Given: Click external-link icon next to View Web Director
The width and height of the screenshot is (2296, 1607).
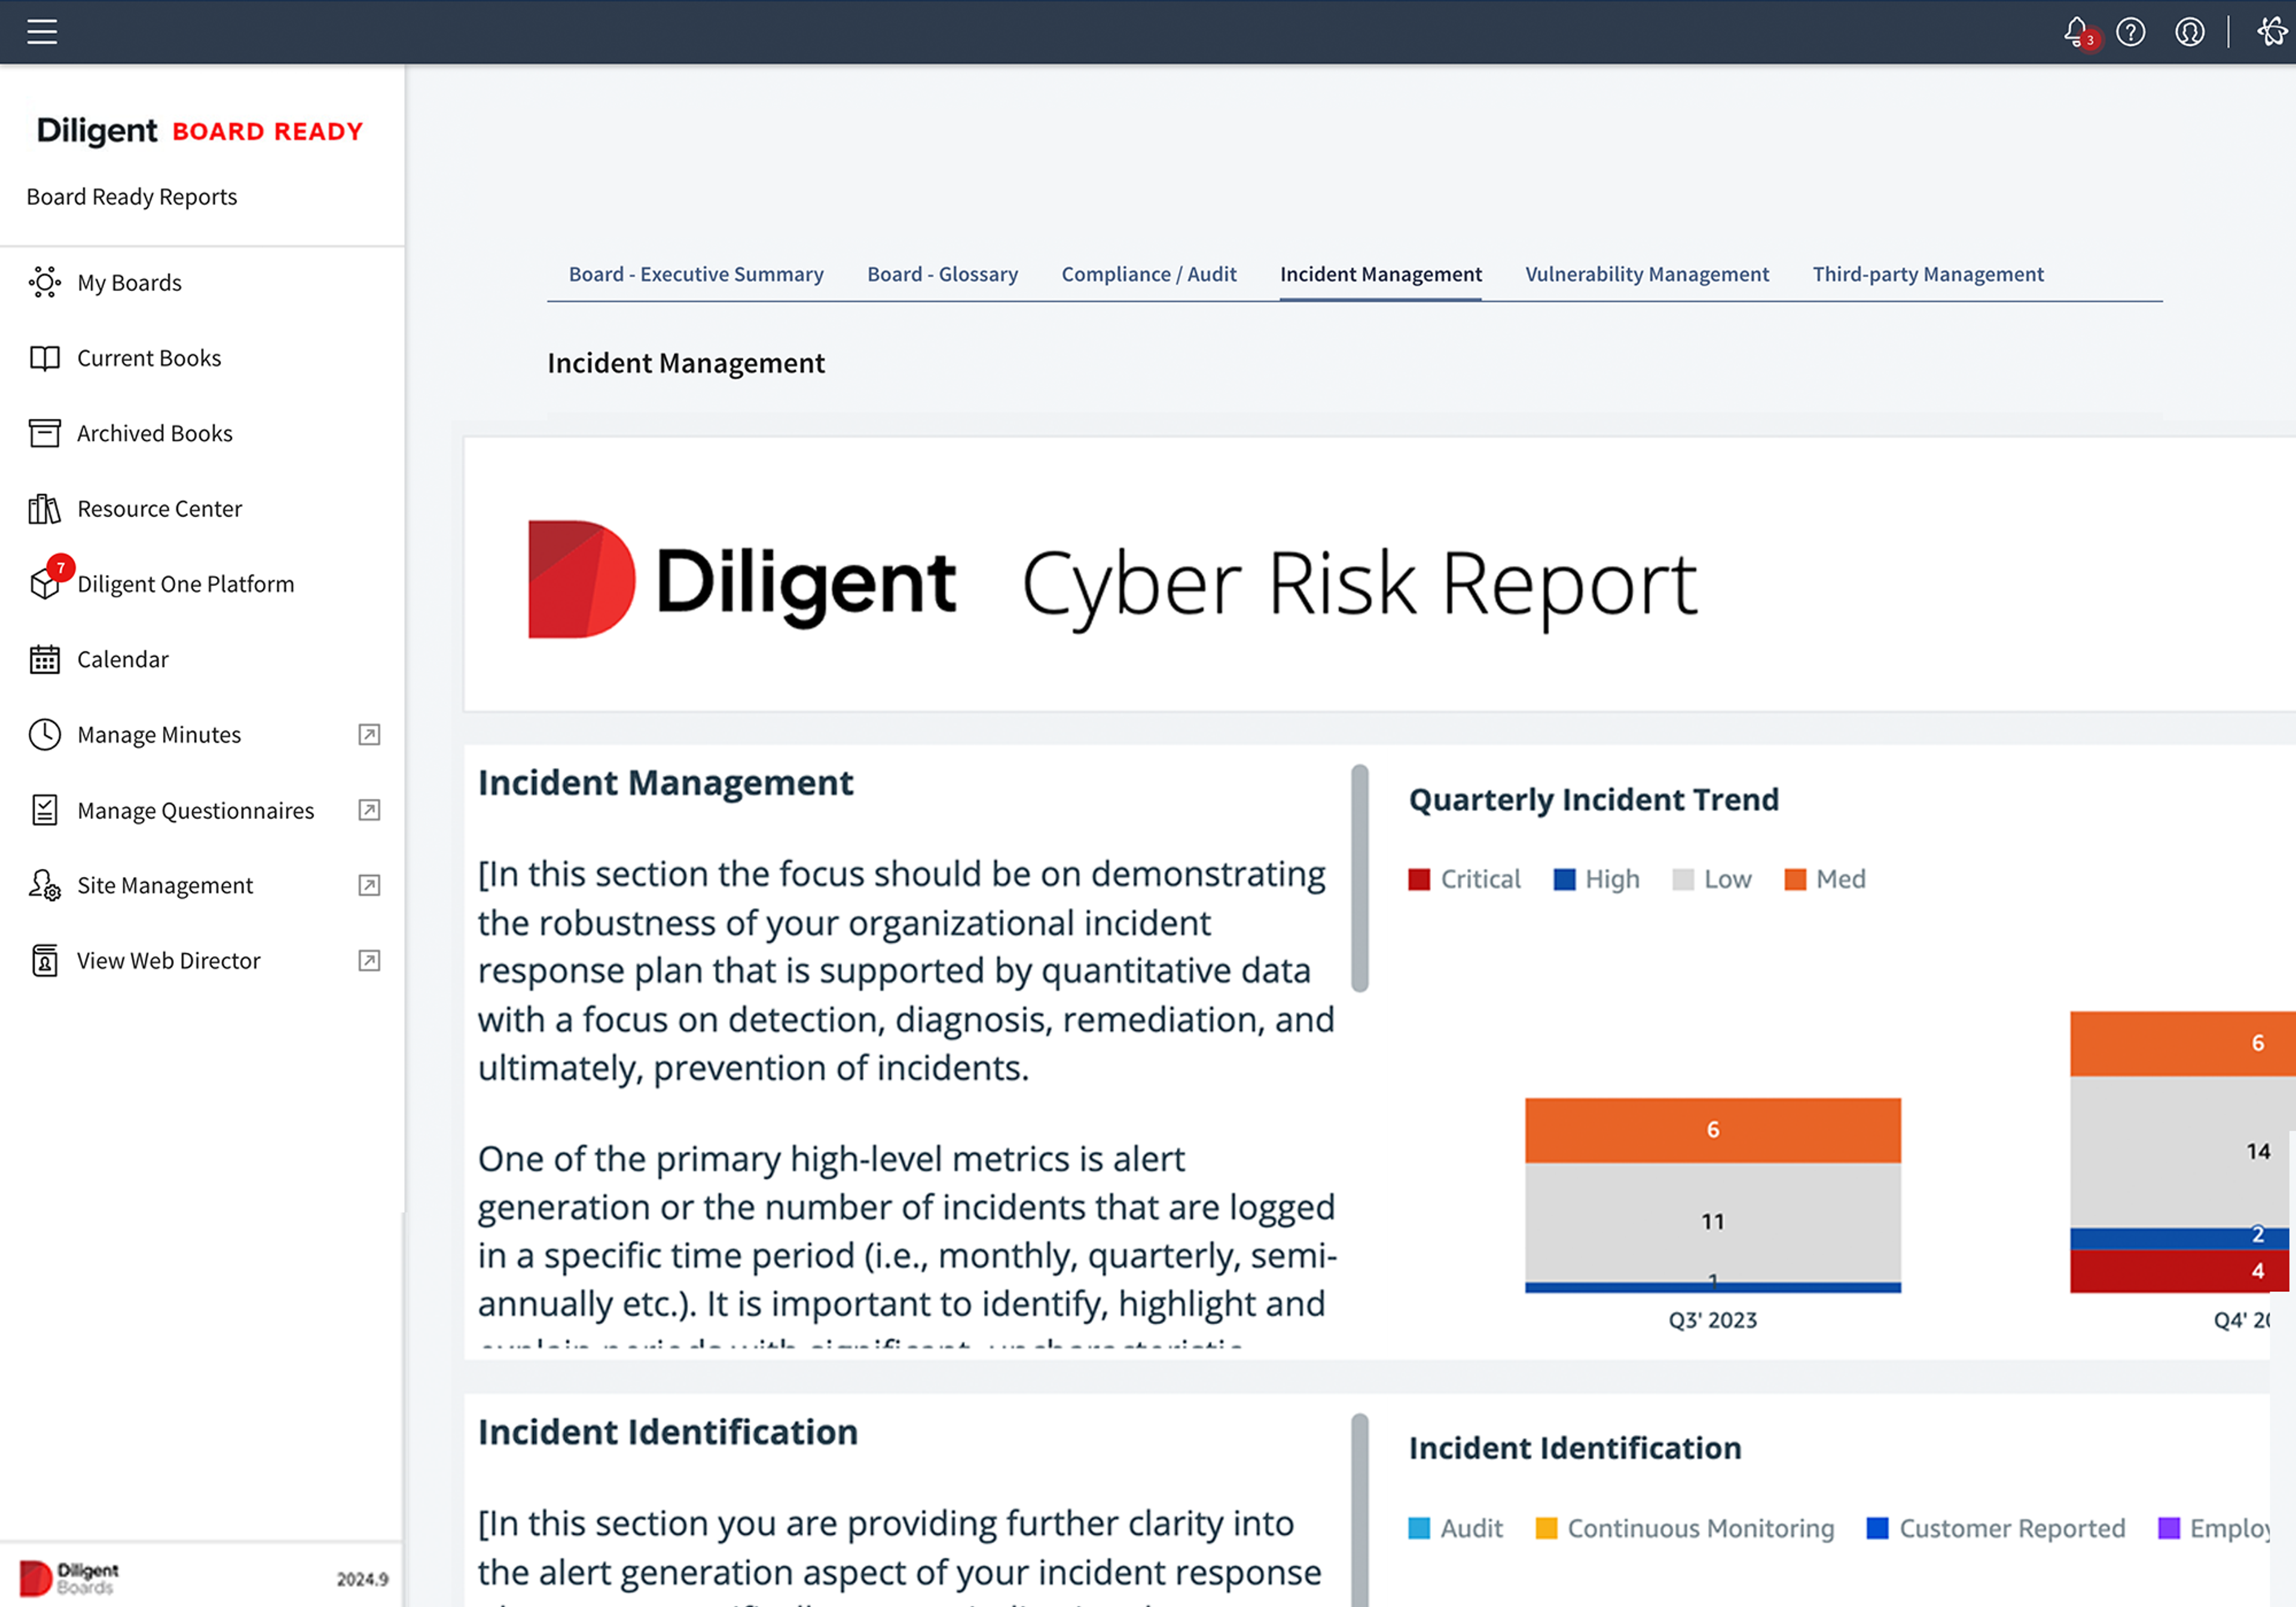Looking at the screenshot, I should pyautogui.click(x=369, y=961).
